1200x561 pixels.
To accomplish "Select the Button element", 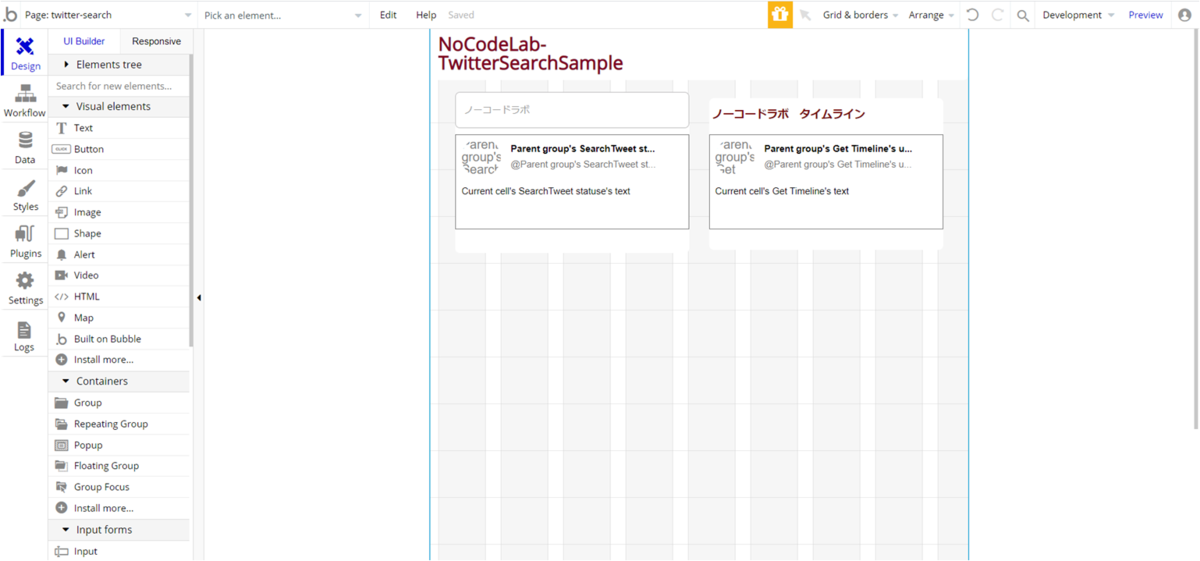I will click(118, 149).
